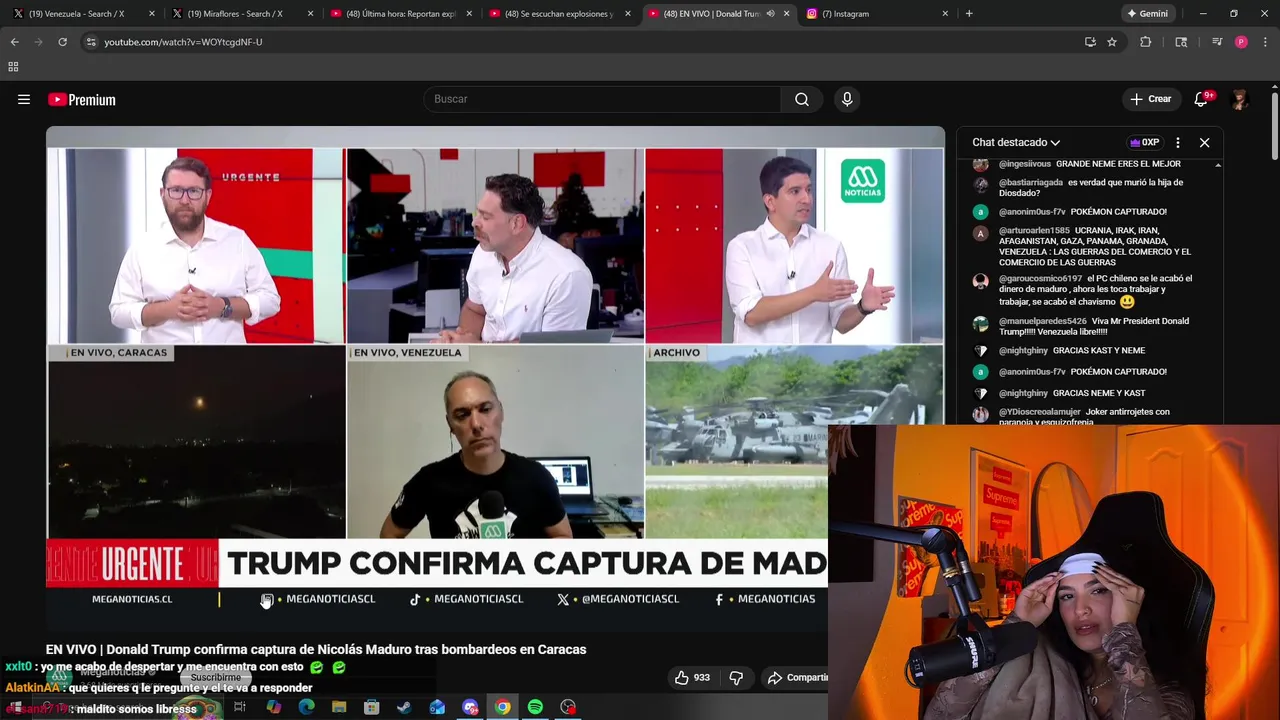The image size is (1280, 720).
Task: Open Task View from the taskbar
Action: (240, 708)
